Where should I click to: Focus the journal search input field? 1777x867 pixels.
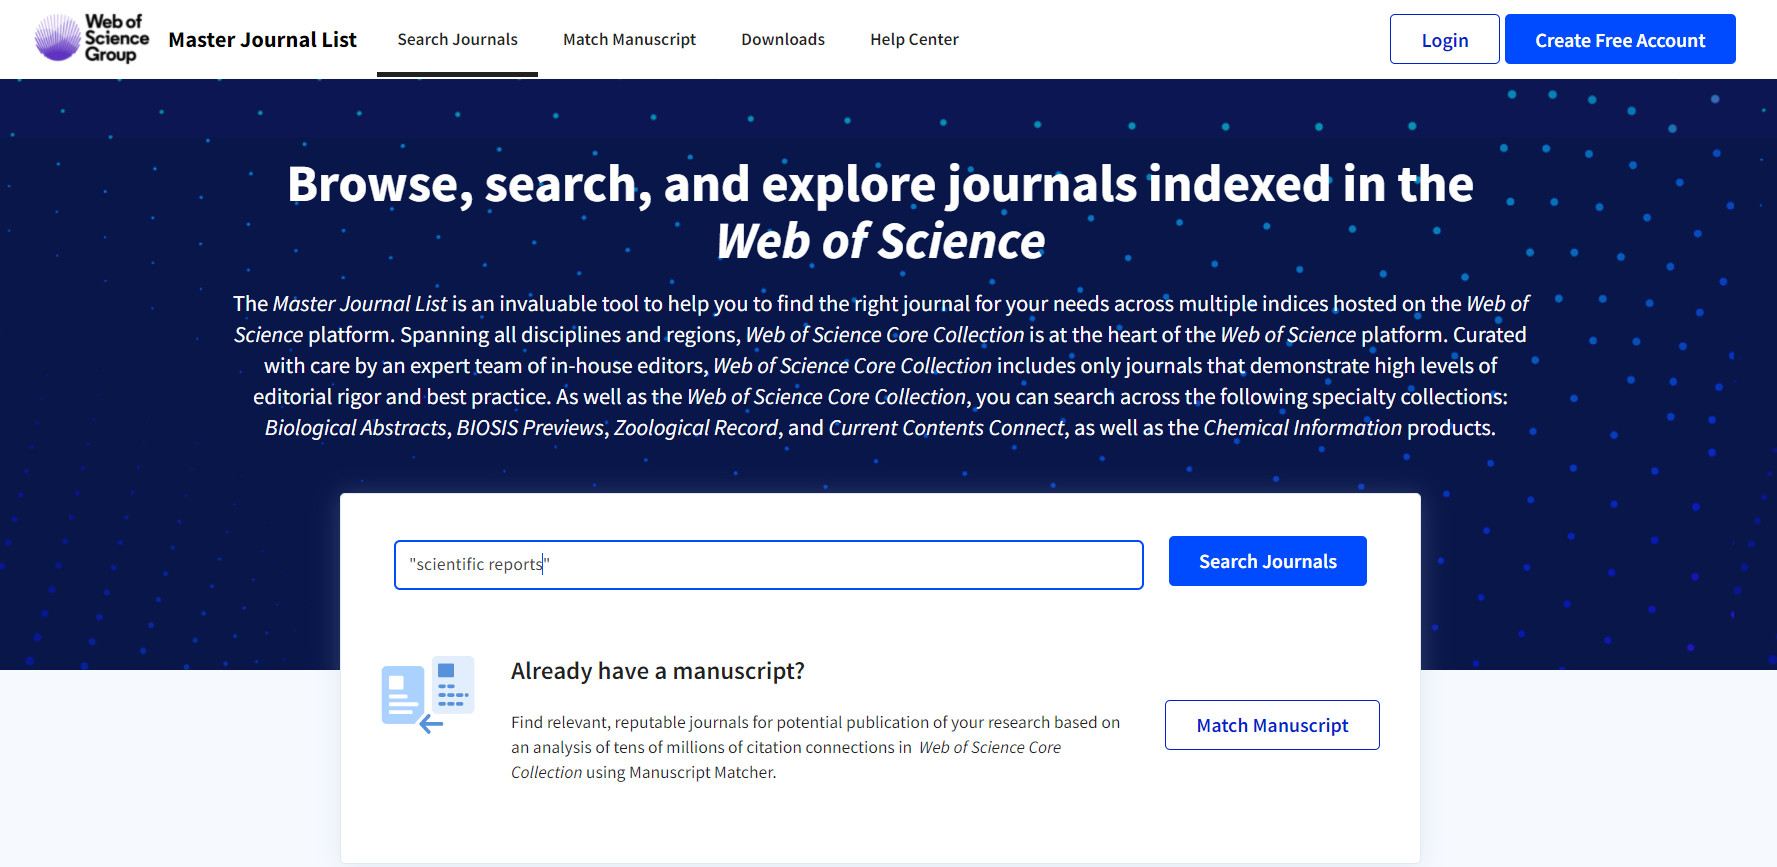(768, 565)
